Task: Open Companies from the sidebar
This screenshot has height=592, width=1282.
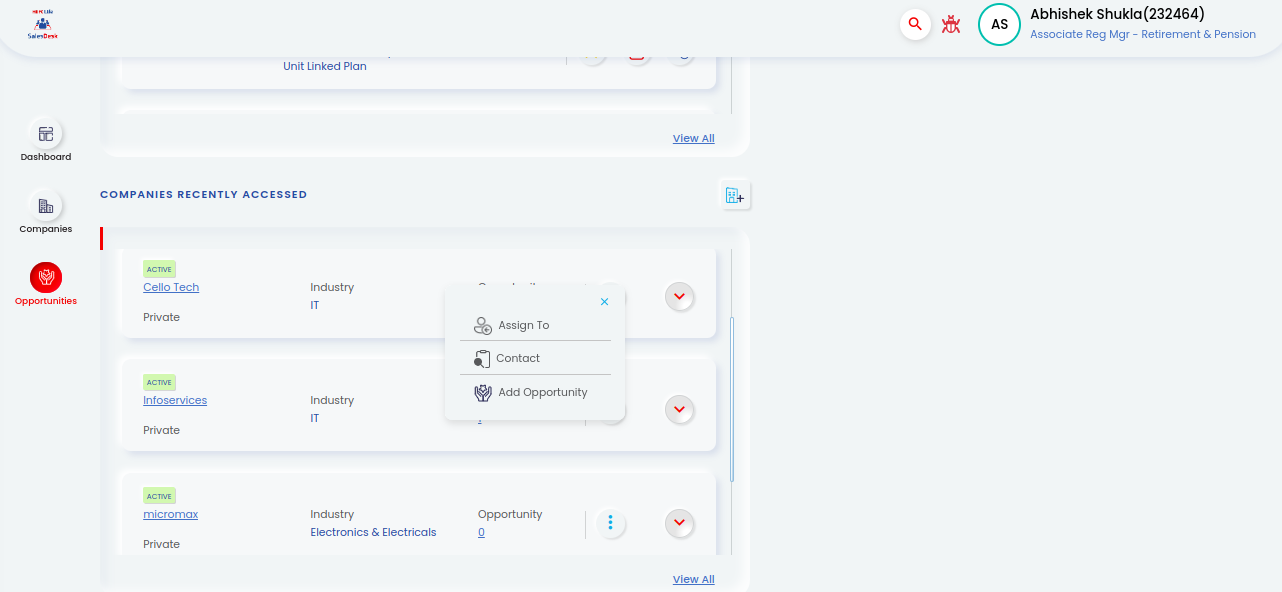Action: click(46, 213)
